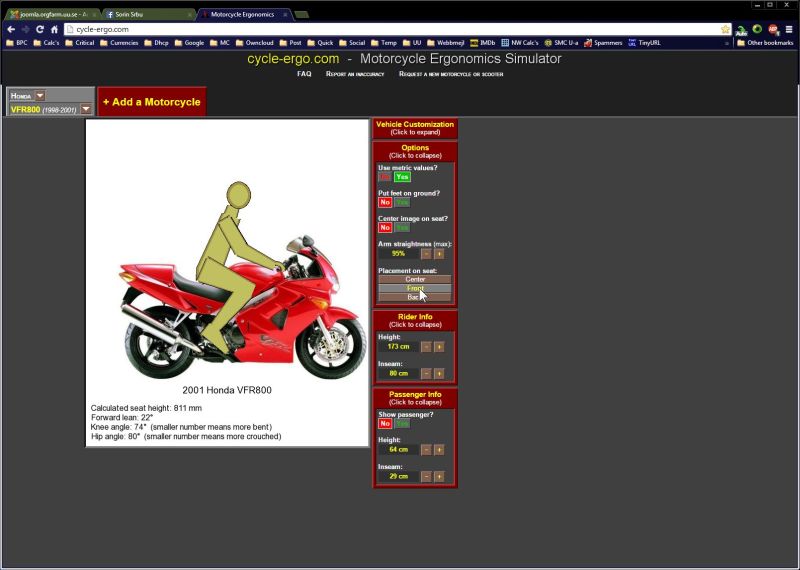Open the FAQ link
Viewport: 800px width, 570px height.
coord(304,74)
